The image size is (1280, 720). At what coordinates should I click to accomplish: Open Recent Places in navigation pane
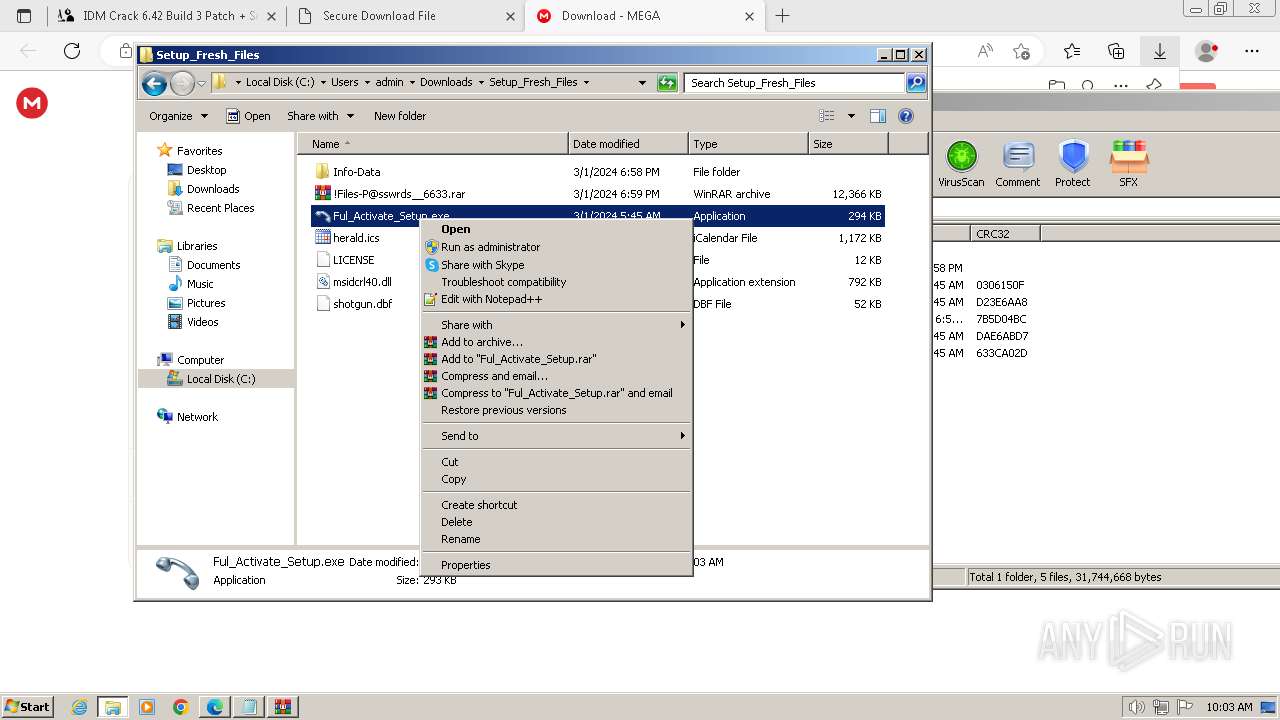(220, 208)
